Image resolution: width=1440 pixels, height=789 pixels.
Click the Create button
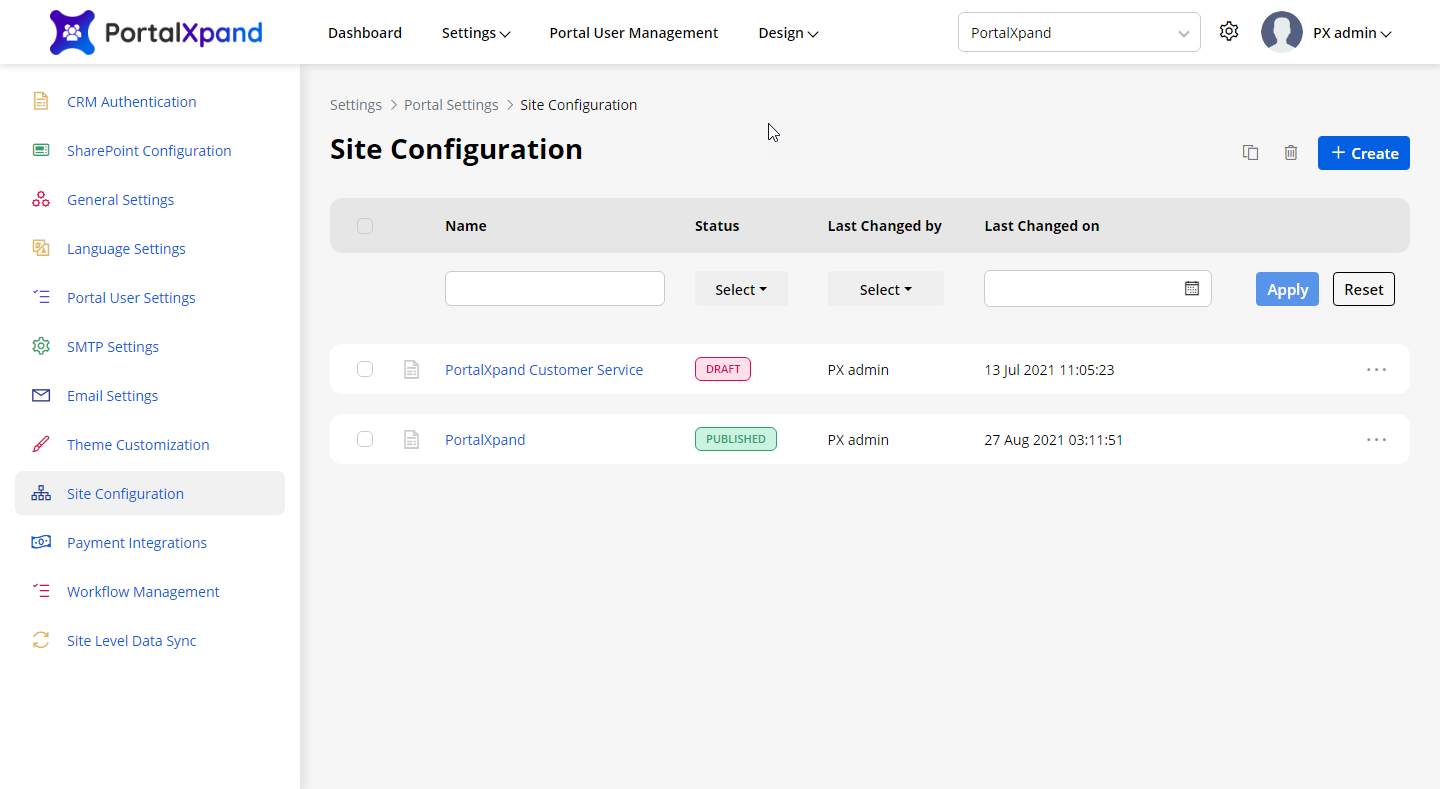click(1363, 153)
